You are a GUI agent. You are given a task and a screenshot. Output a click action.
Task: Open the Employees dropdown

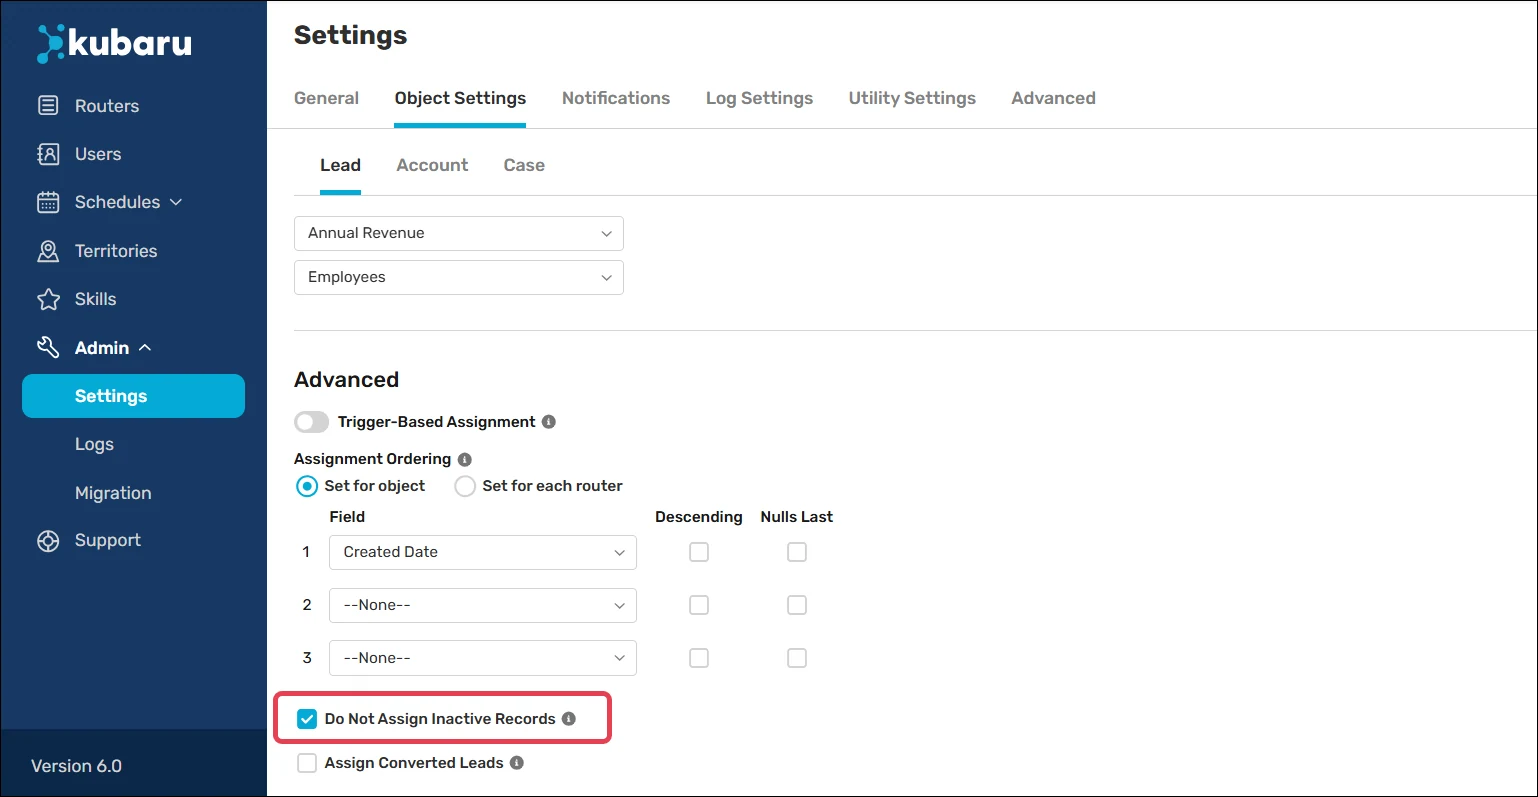(x=459, y=277)
